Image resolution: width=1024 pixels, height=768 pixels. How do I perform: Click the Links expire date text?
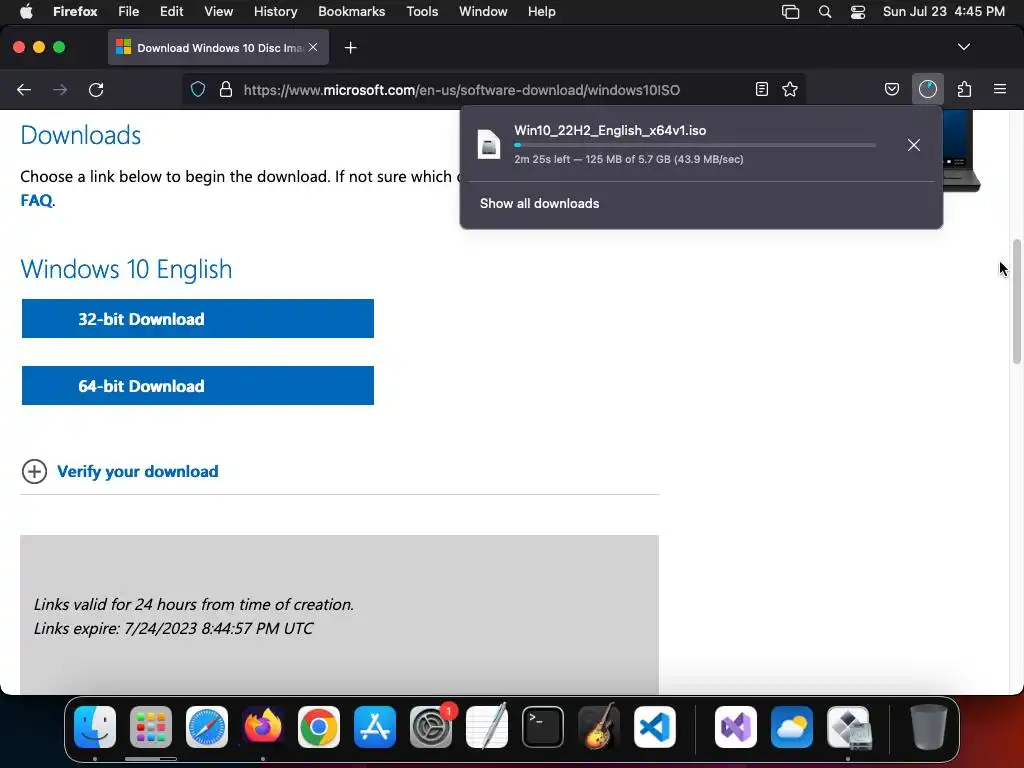click(174, 628)
